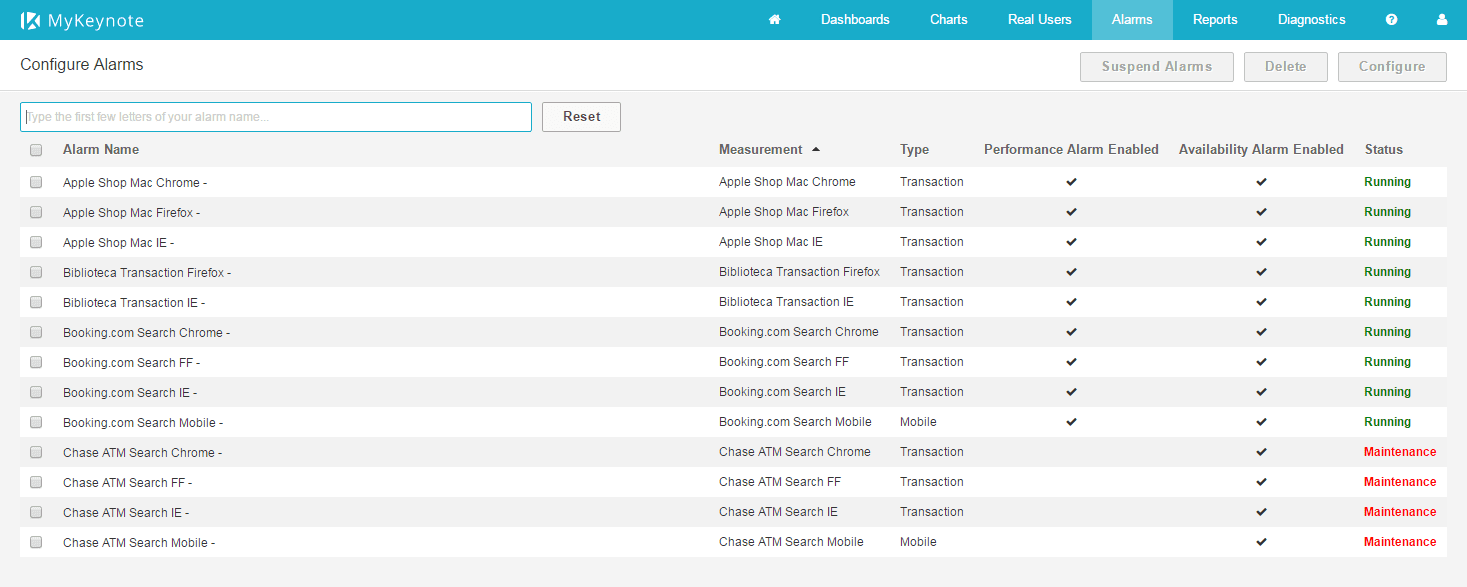1467x587 pixels.
Task: Open the help question mark icon
Action: (x=1391, y=20)
